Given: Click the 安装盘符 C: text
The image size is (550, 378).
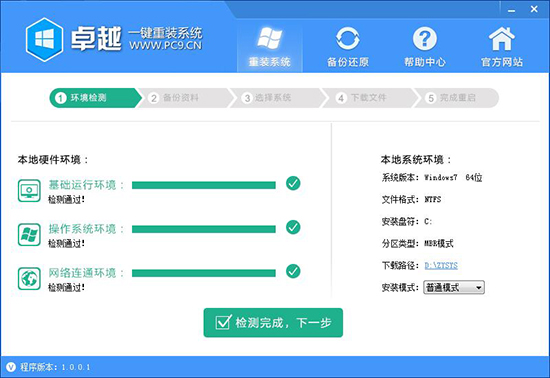Looking at the screenshot, I should pos(407,222).
